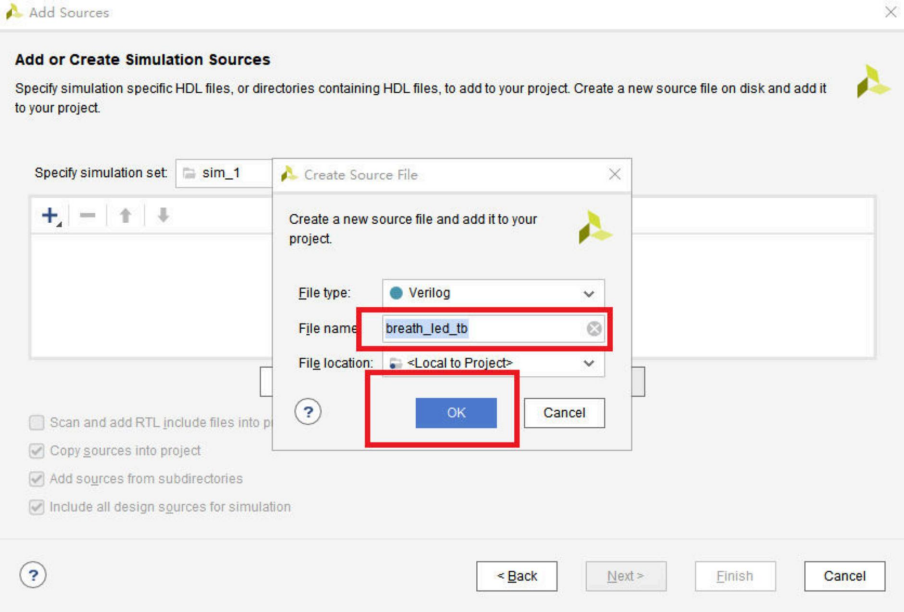Image resolution: width=904 pixels, height=612 pixels.
Task: Open help in the Add Sources wizard
Action: (33, 575)
